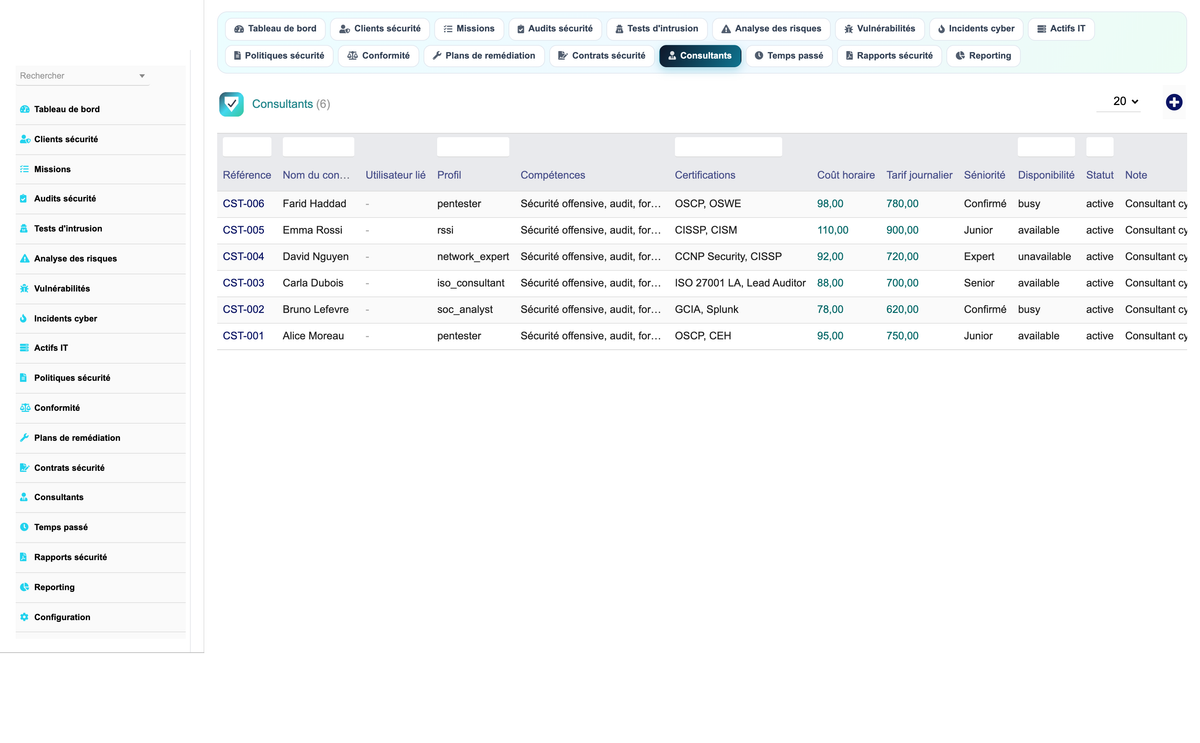Viewport: 1200px width, 743px height.
Task: Click the sidebar Reporting pie chart icon
Action: [24, 587]
